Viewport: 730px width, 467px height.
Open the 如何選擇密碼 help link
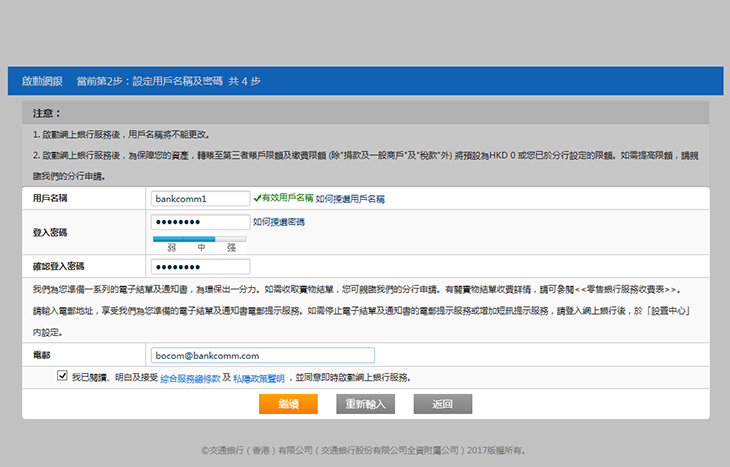[x=279, y=222]
